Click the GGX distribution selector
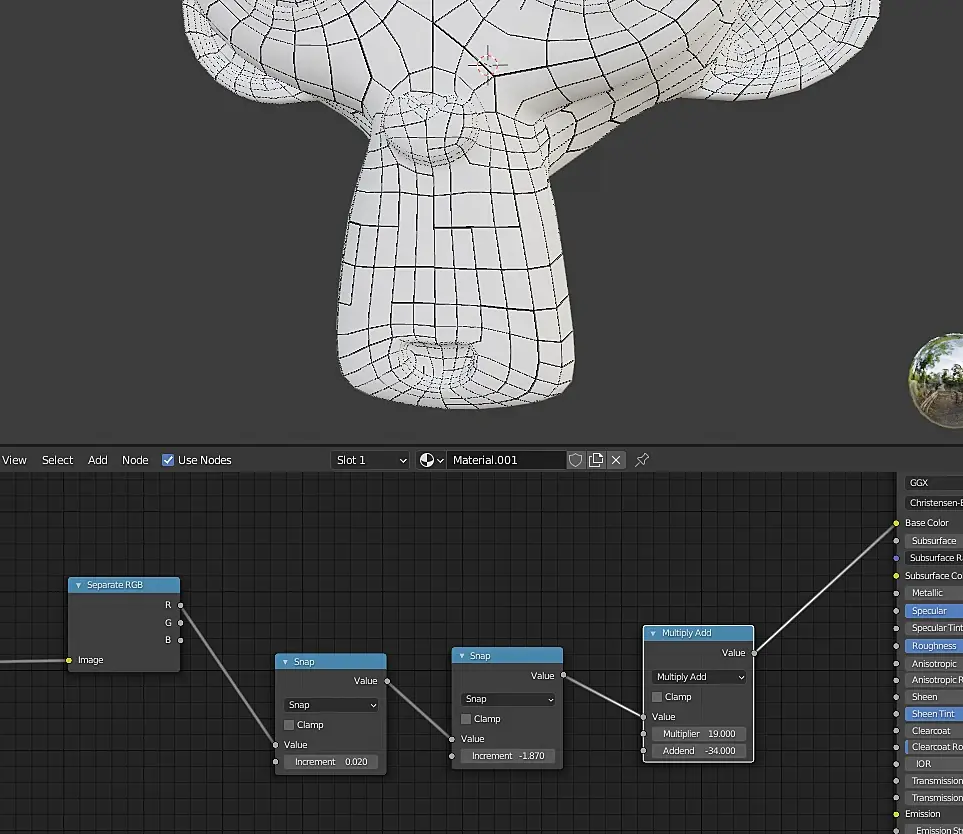The image size is (963, 834). [x=933, y=483]
